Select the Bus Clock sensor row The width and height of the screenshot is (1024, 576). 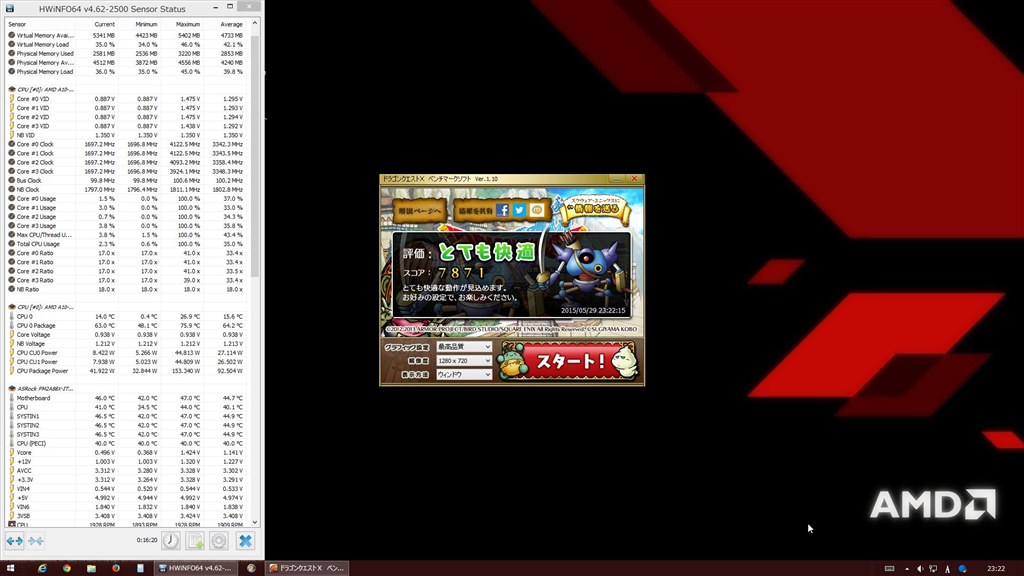coord(126,180)
